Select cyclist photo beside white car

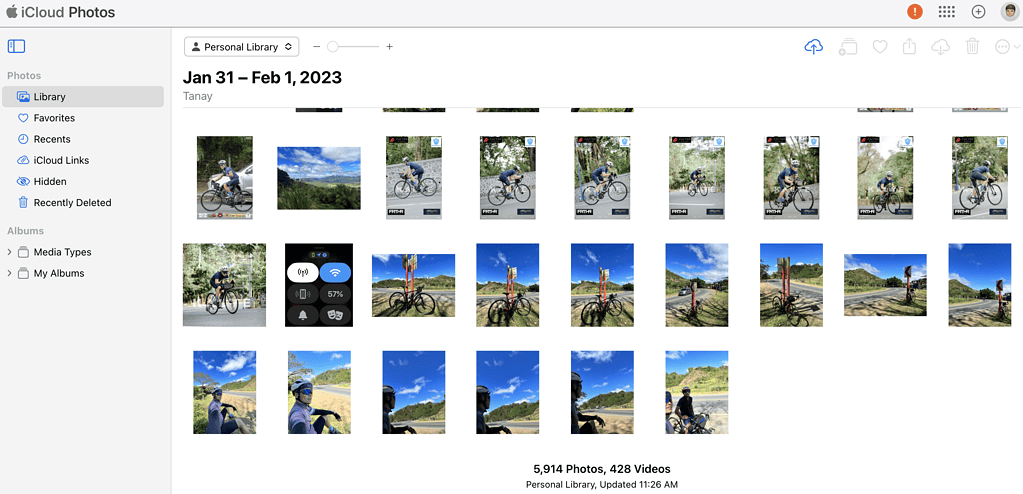225,178
